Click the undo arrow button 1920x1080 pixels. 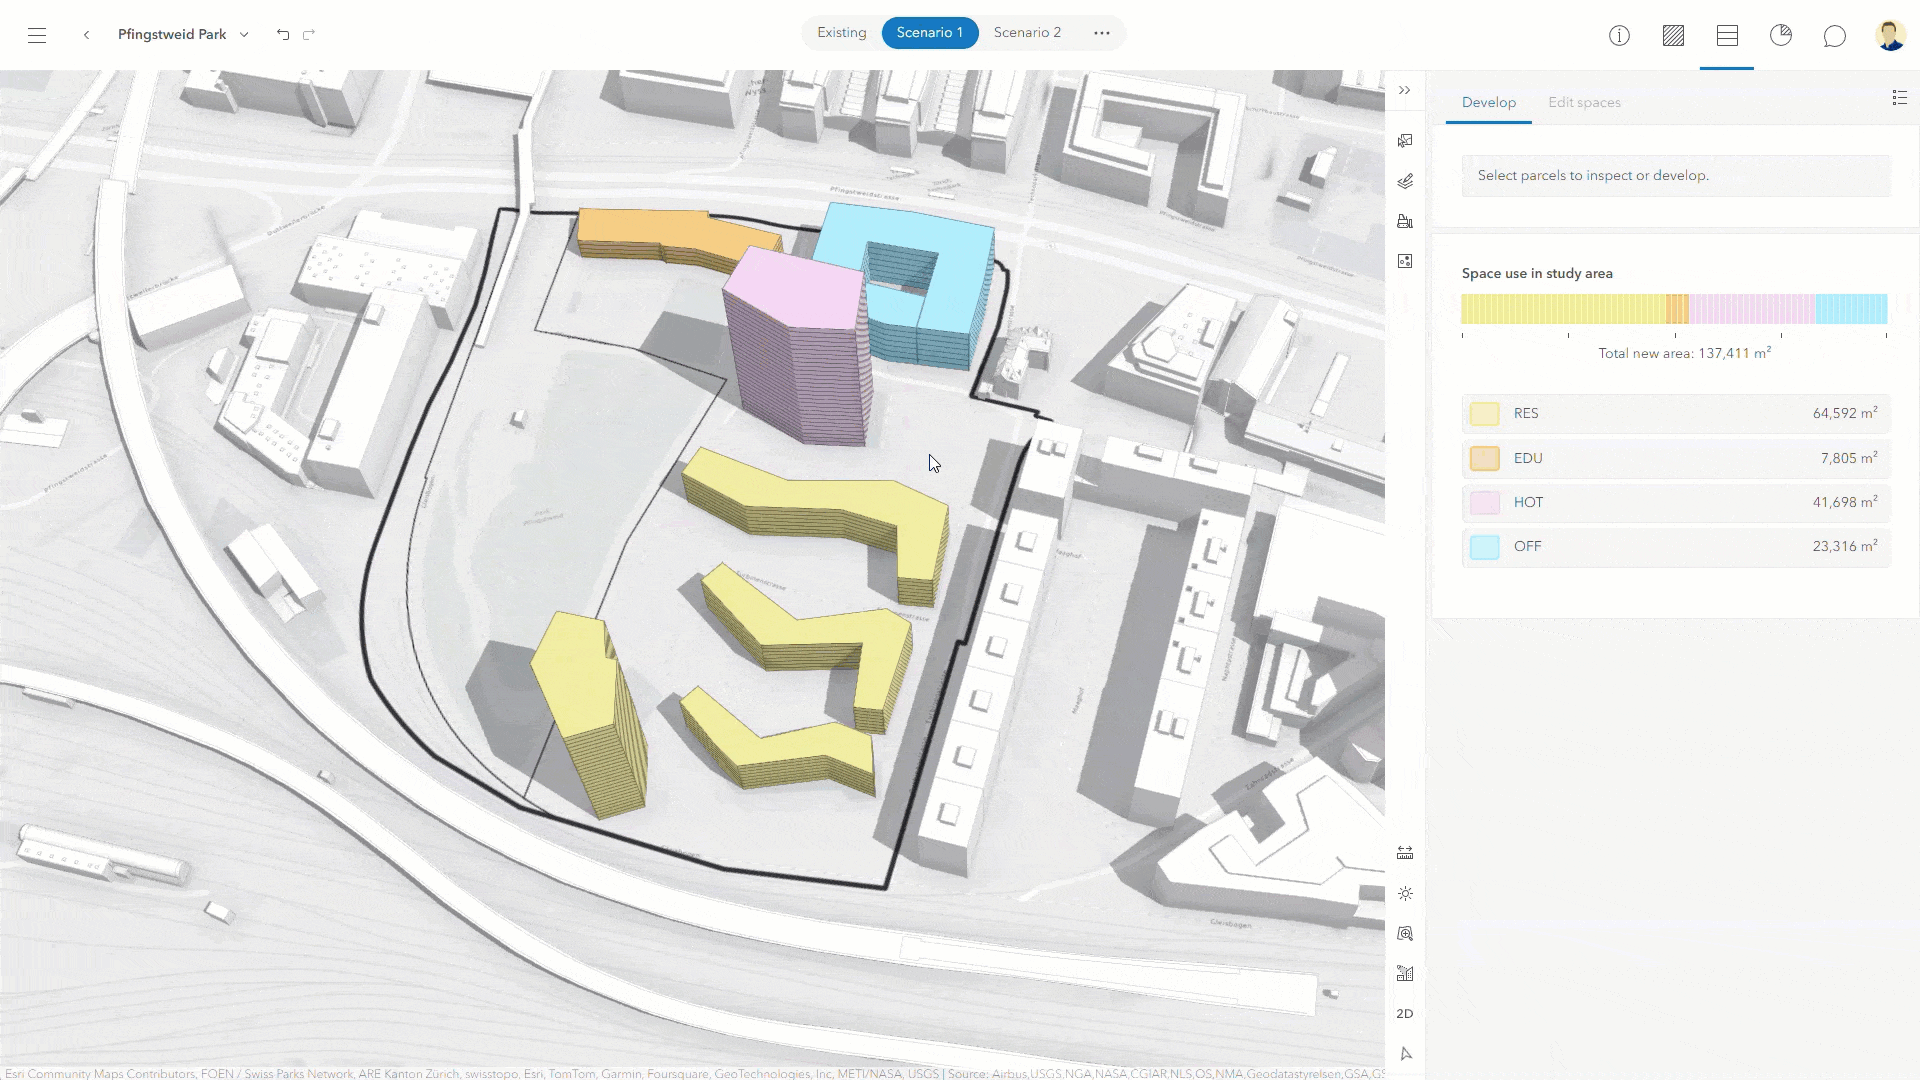[283, 34]
